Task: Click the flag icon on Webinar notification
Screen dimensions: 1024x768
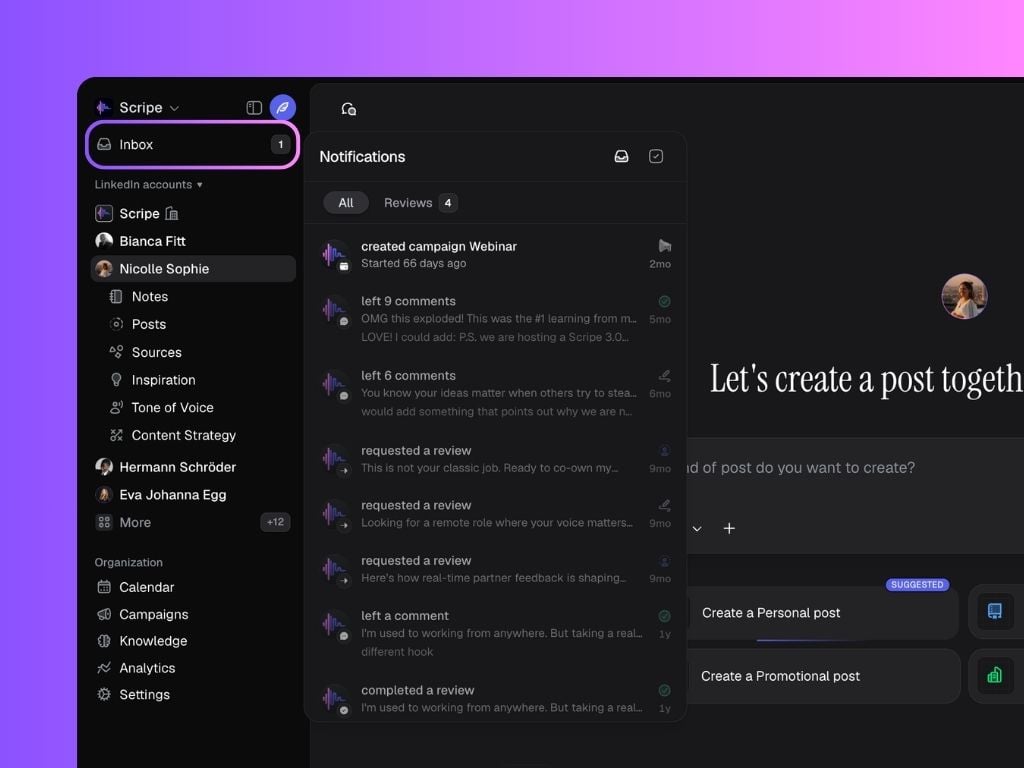Action: point(665,246)
